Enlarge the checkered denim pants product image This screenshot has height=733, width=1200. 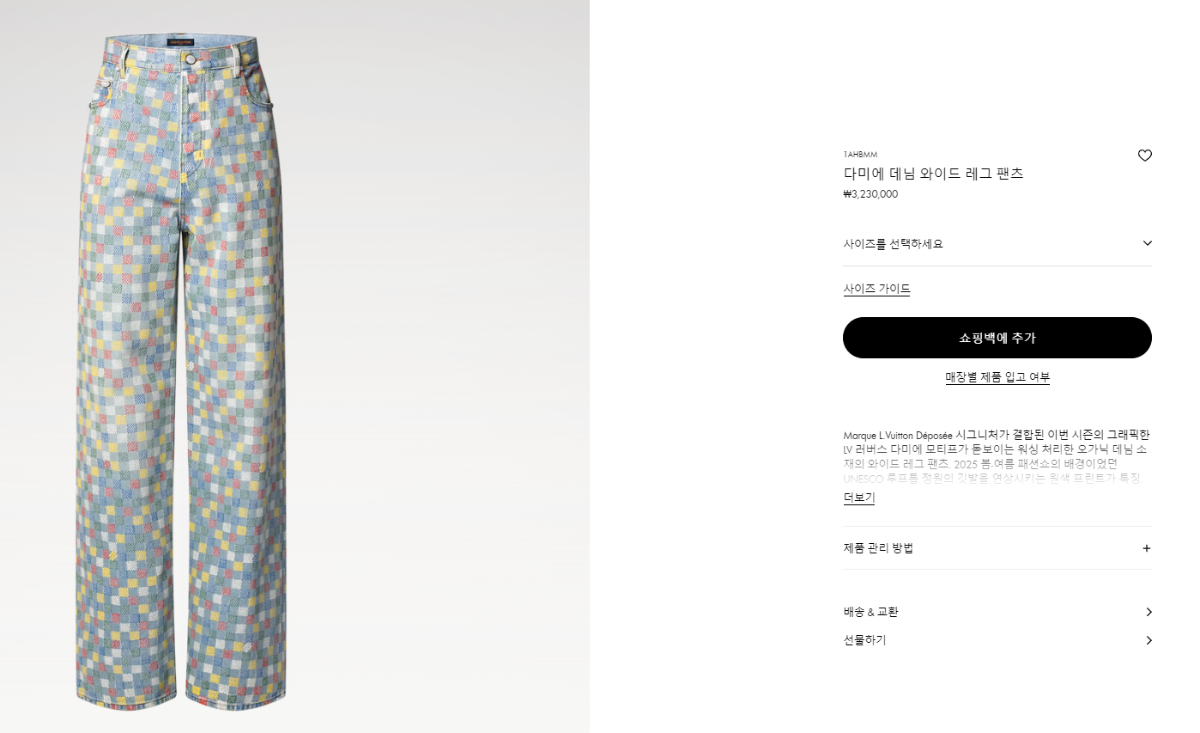181,372
